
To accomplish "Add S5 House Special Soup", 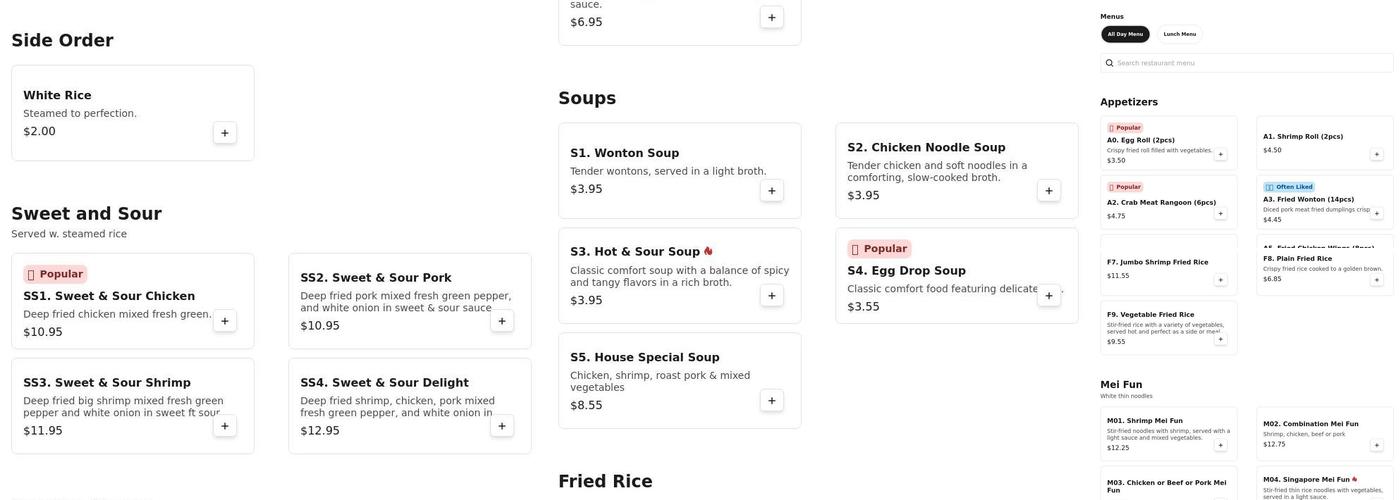I will [772, 401].
